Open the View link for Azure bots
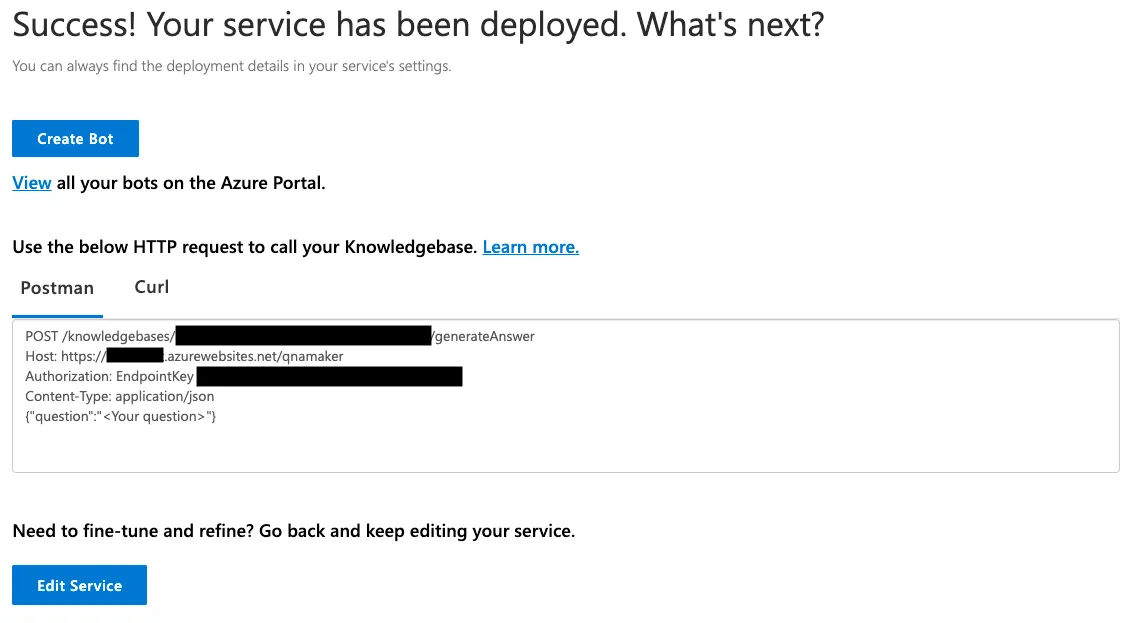 tap(32, 183)
